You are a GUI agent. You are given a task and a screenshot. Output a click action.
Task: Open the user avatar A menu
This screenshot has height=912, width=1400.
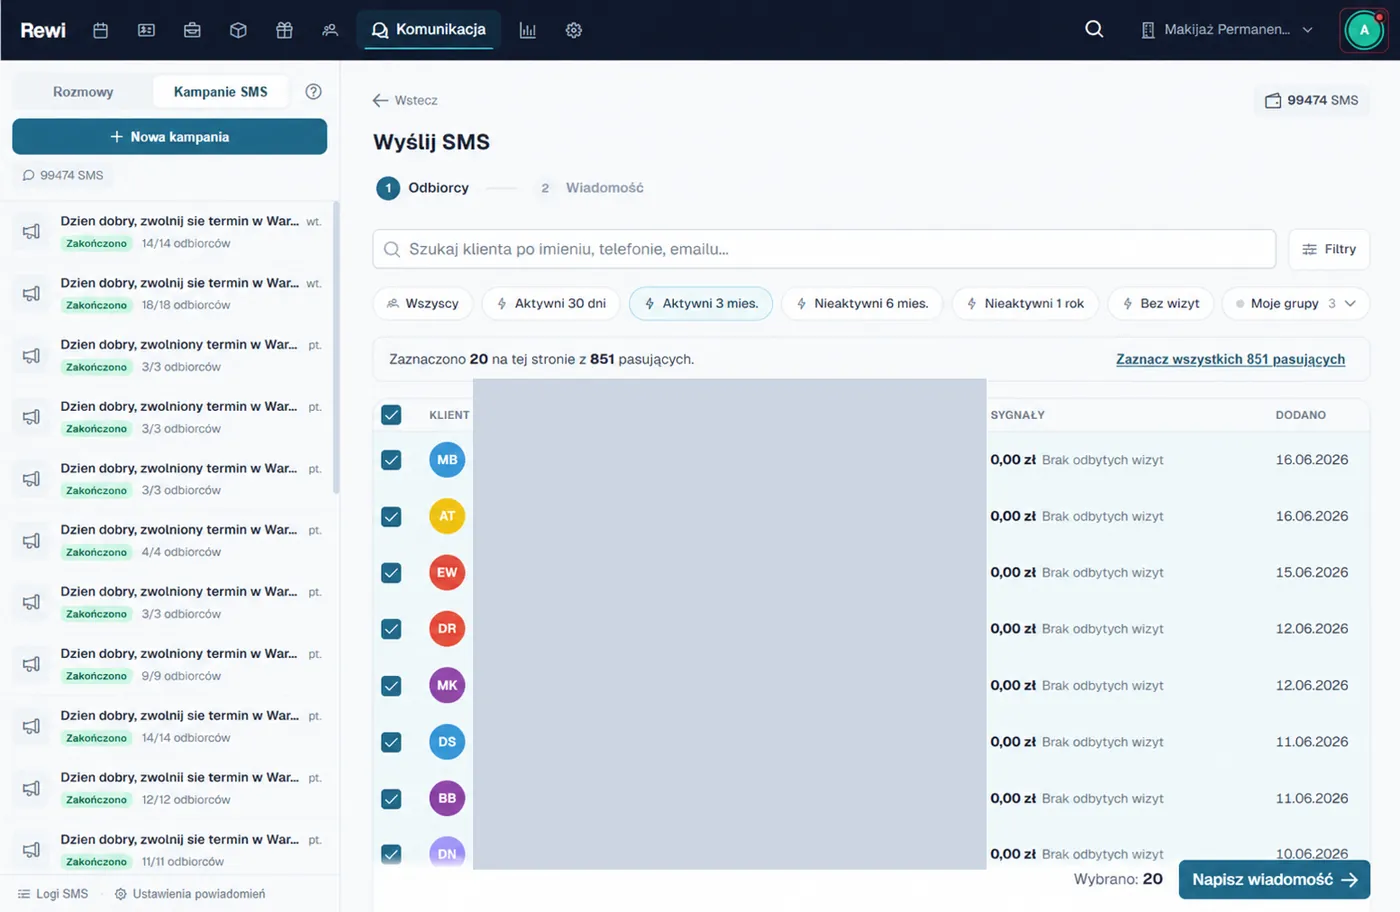click(x=1364, y=30)
